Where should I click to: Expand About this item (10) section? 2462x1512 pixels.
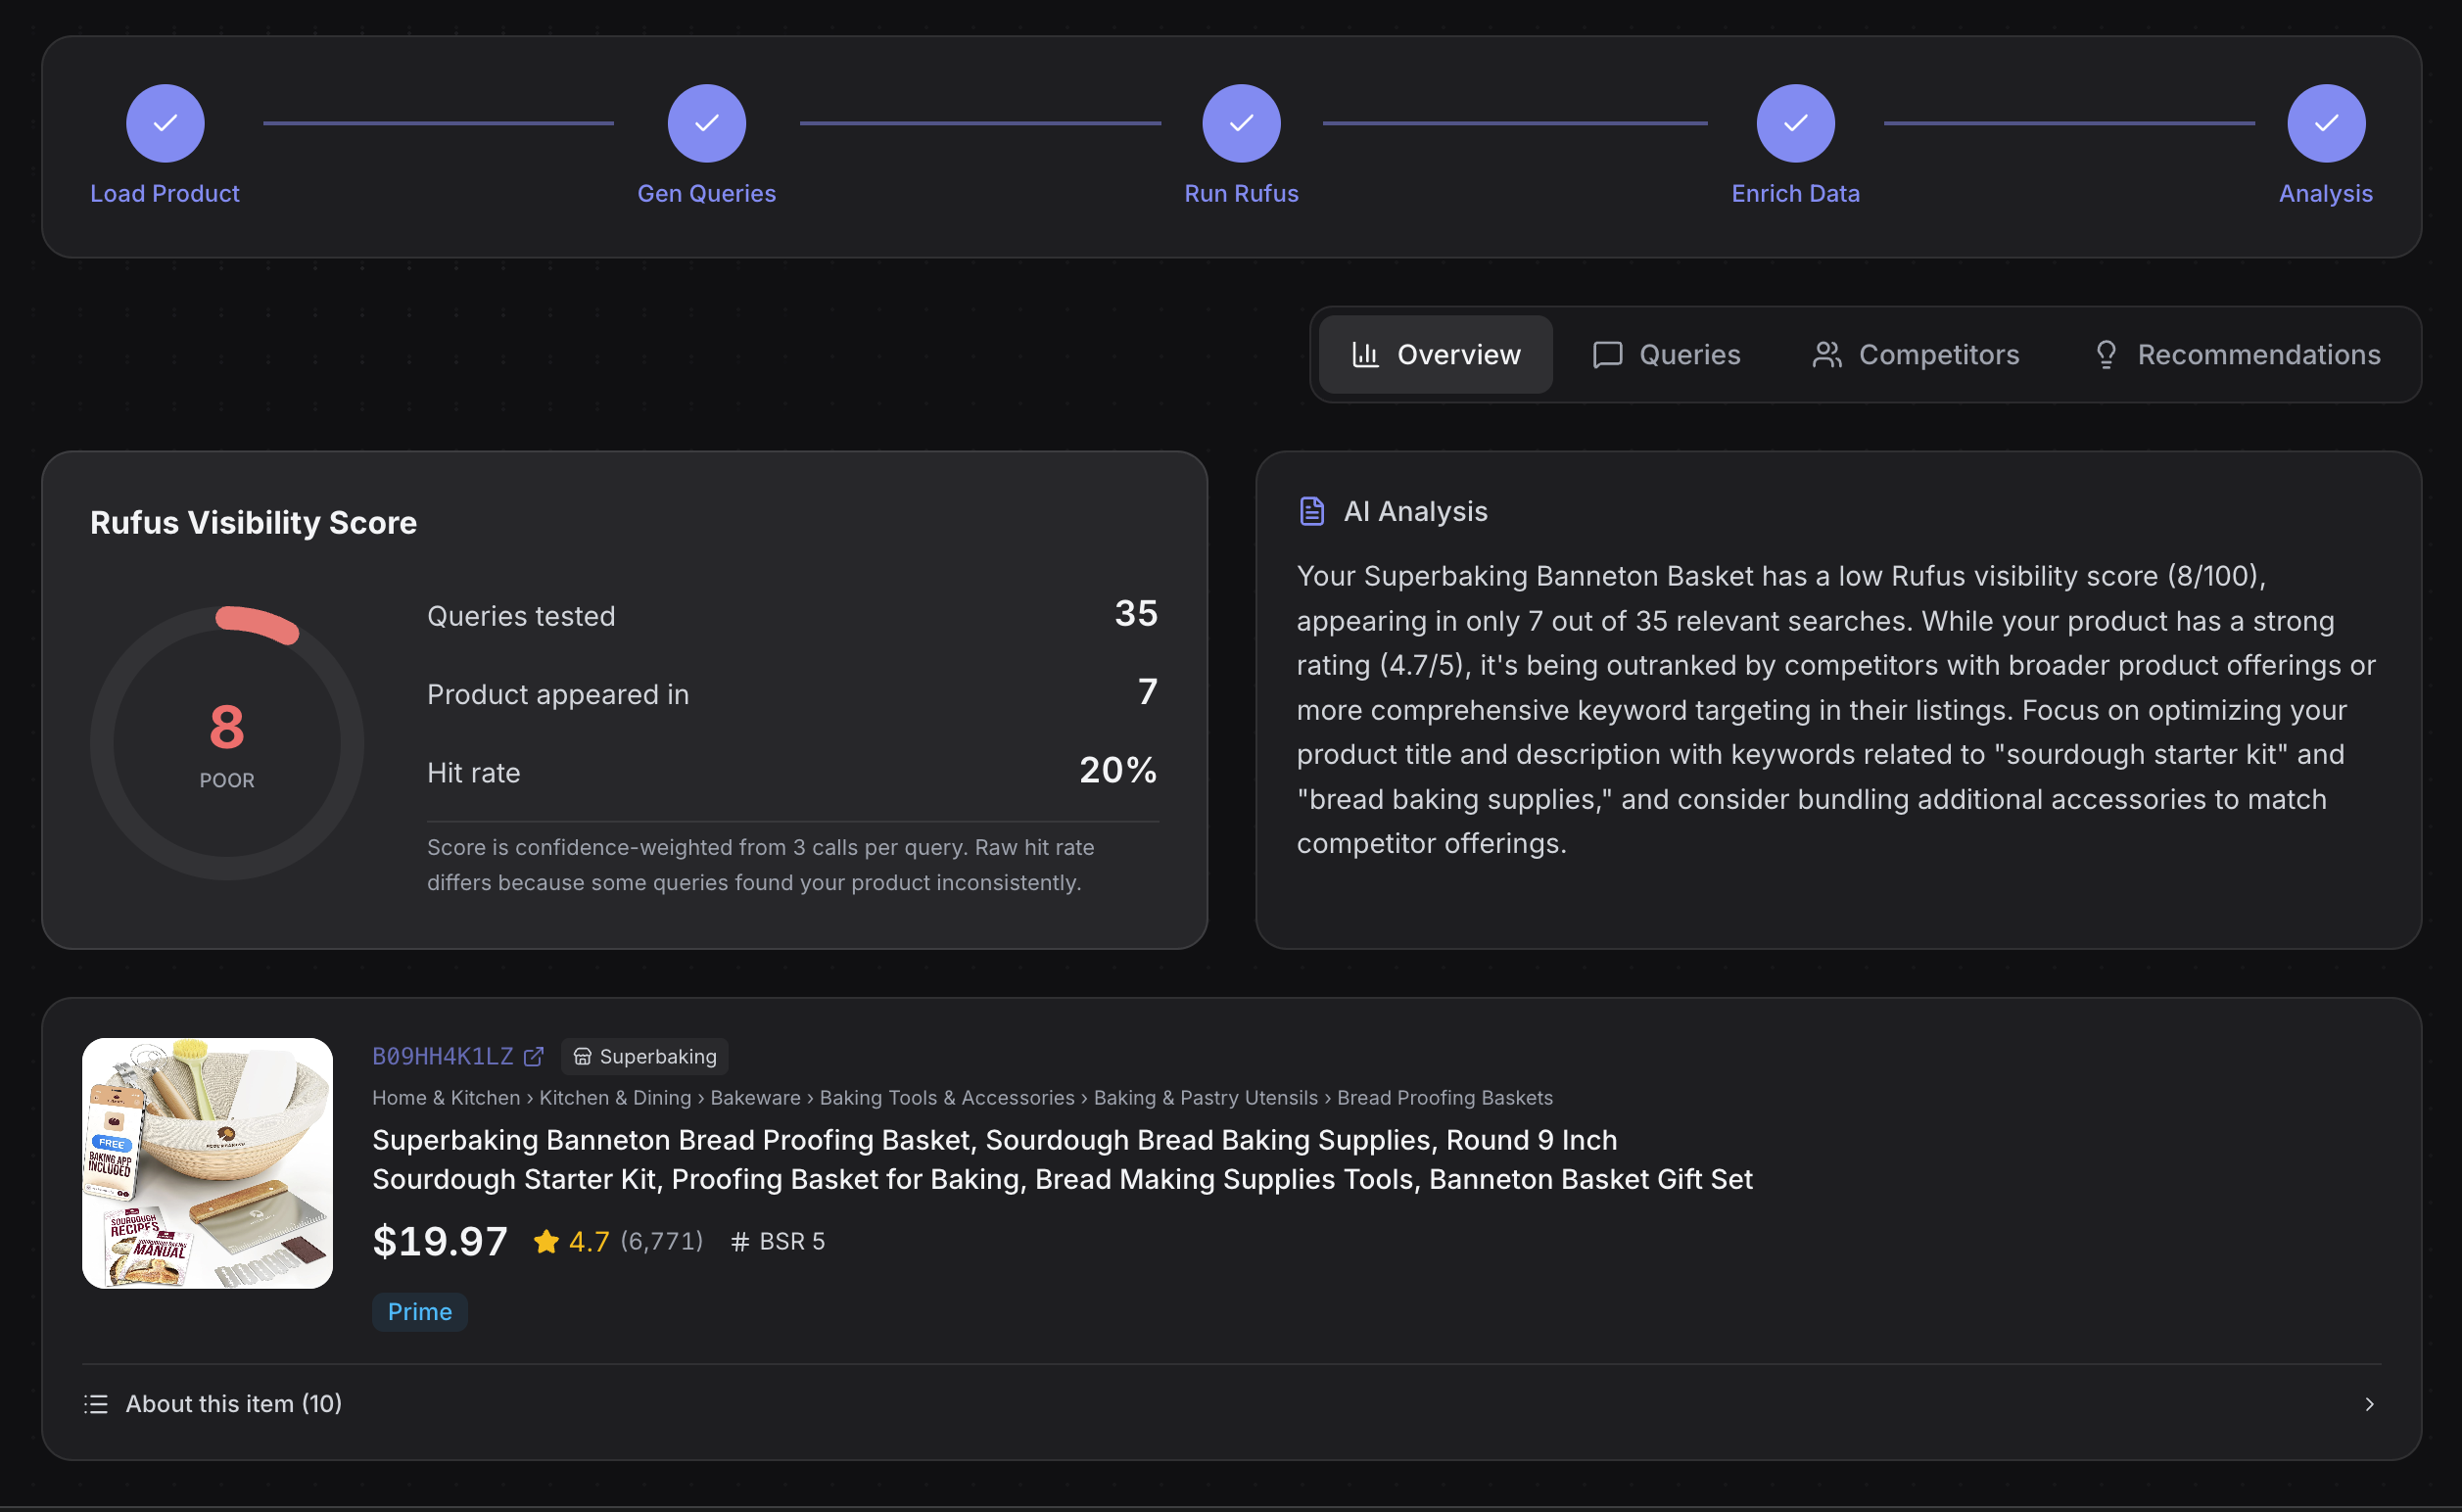[x=233, y=1404]
